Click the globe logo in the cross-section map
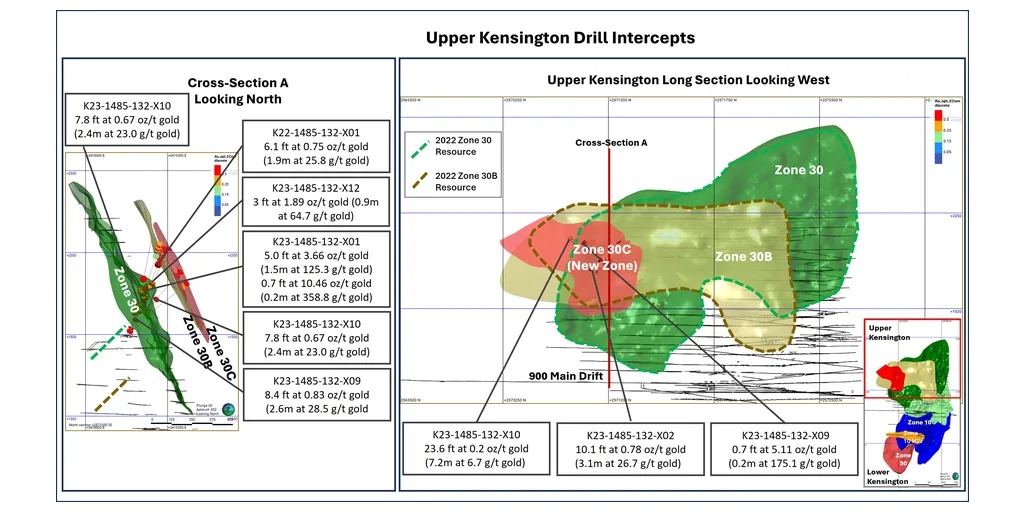This screenshot has width=1024, height=512. 229,409
